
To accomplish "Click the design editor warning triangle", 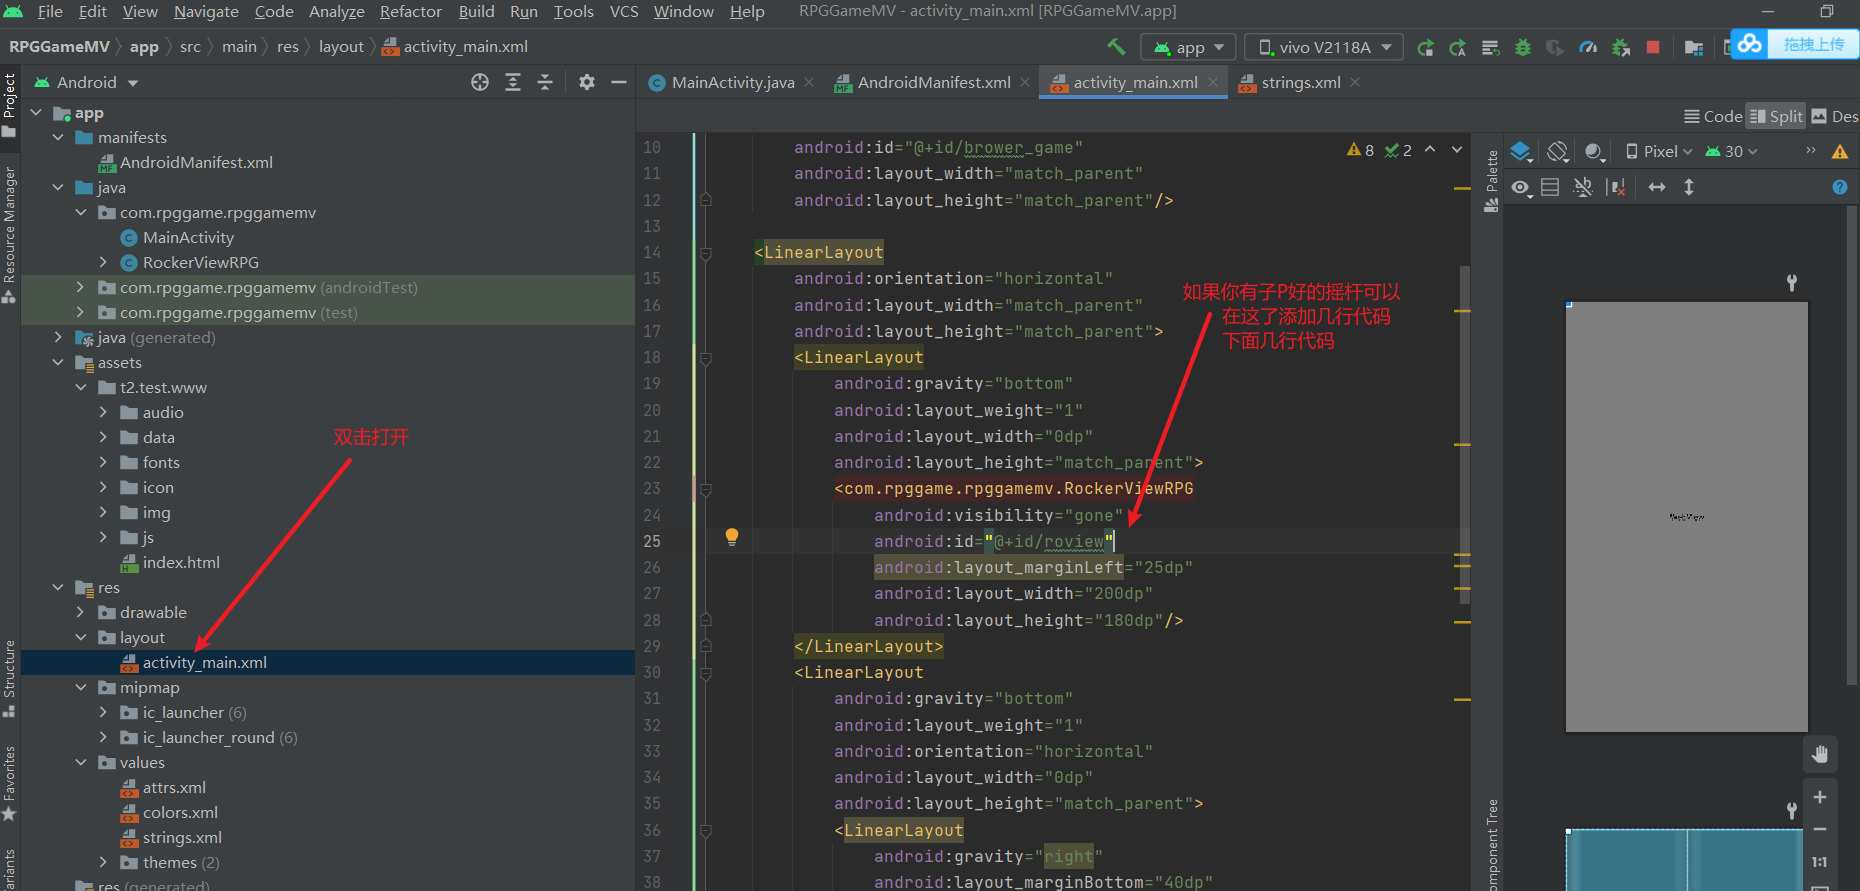I will pyautogui.click(x=1839, y=151).
